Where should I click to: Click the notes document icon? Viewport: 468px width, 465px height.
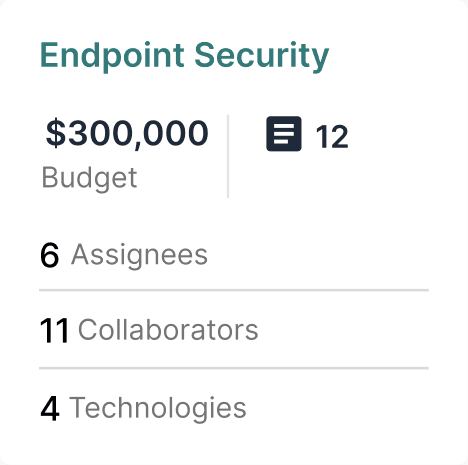point(284,134)
